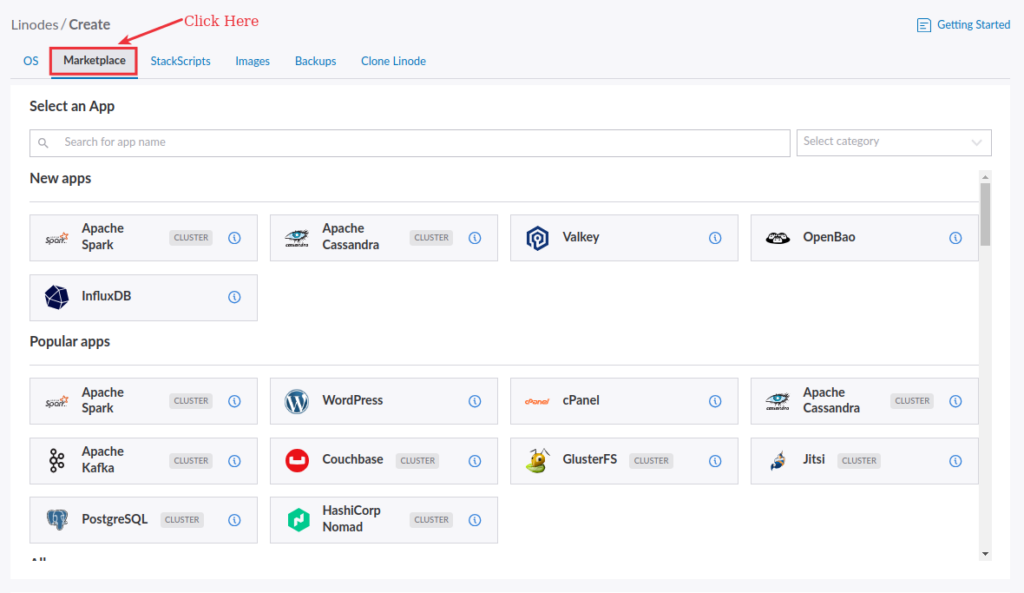Go to the StackScripts tab
The width and height of the screenshot is (1024, 593).
click(180, 61)
